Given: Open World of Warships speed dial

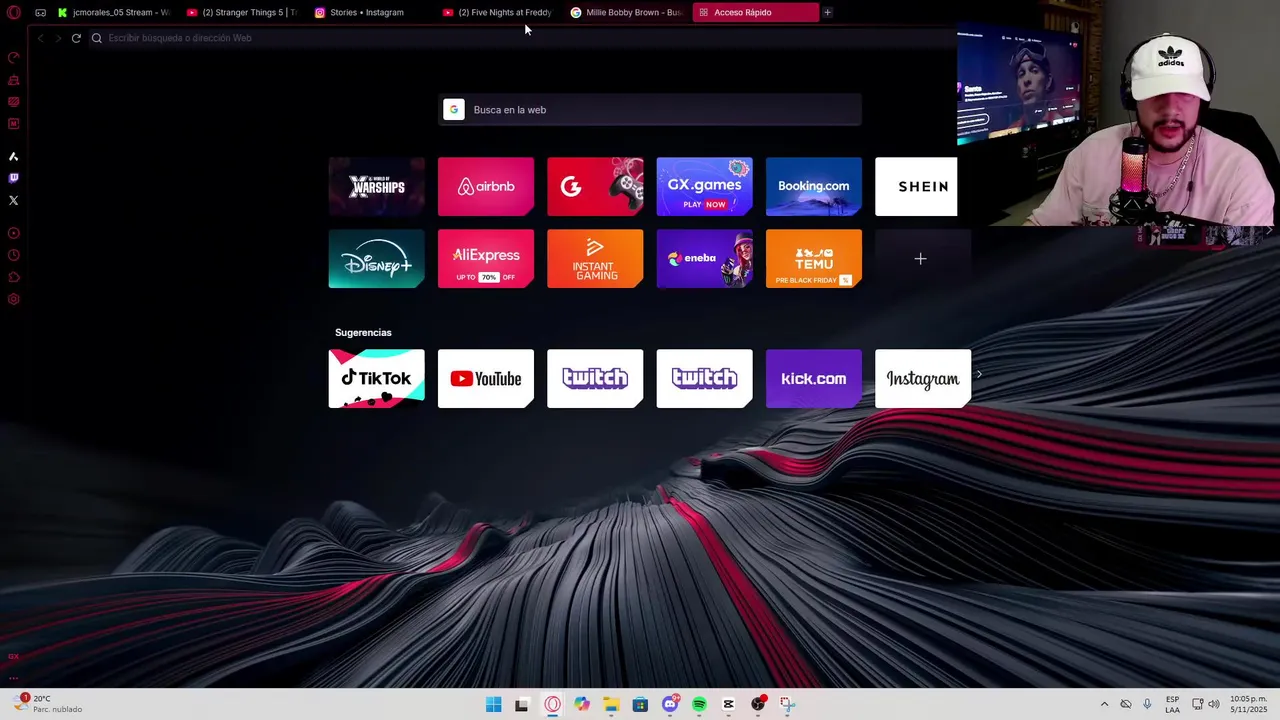Looking at the screenshot, I should point(376,186).
